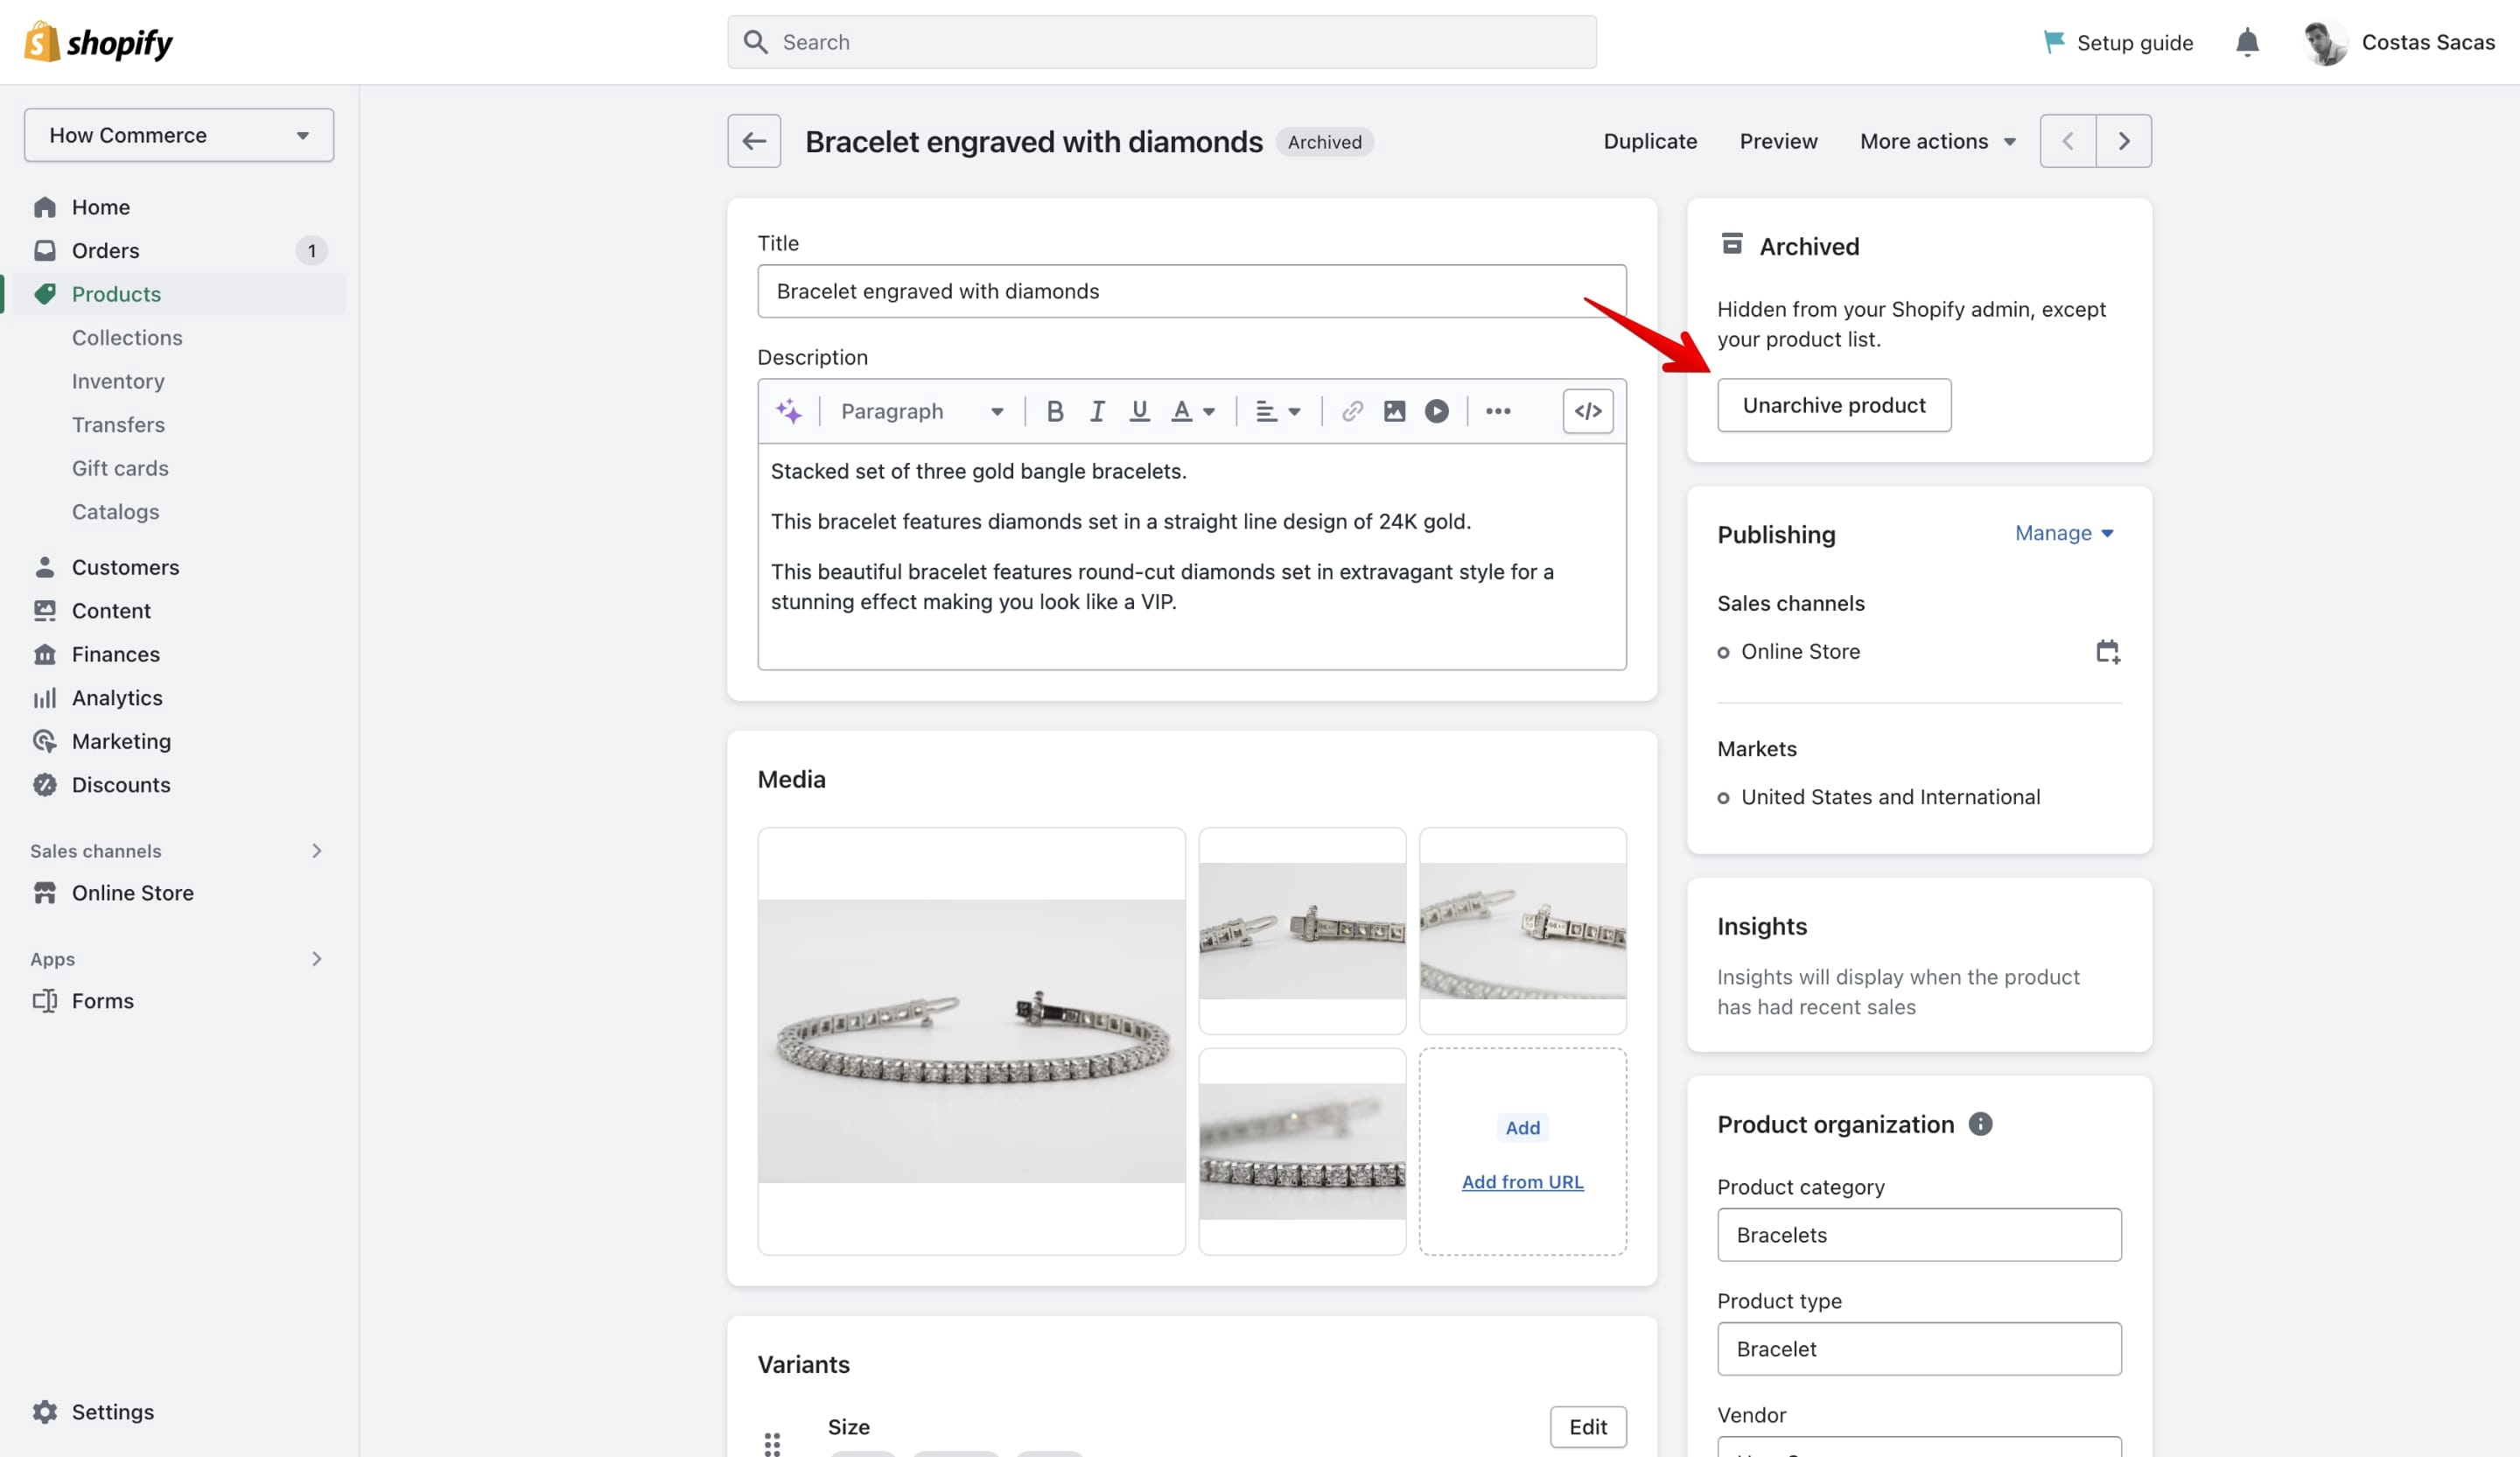Open the Text color dropdown
The height and width of the screenshot is (1457, 2520).
pyautogui.click(x=1193, y=411)
